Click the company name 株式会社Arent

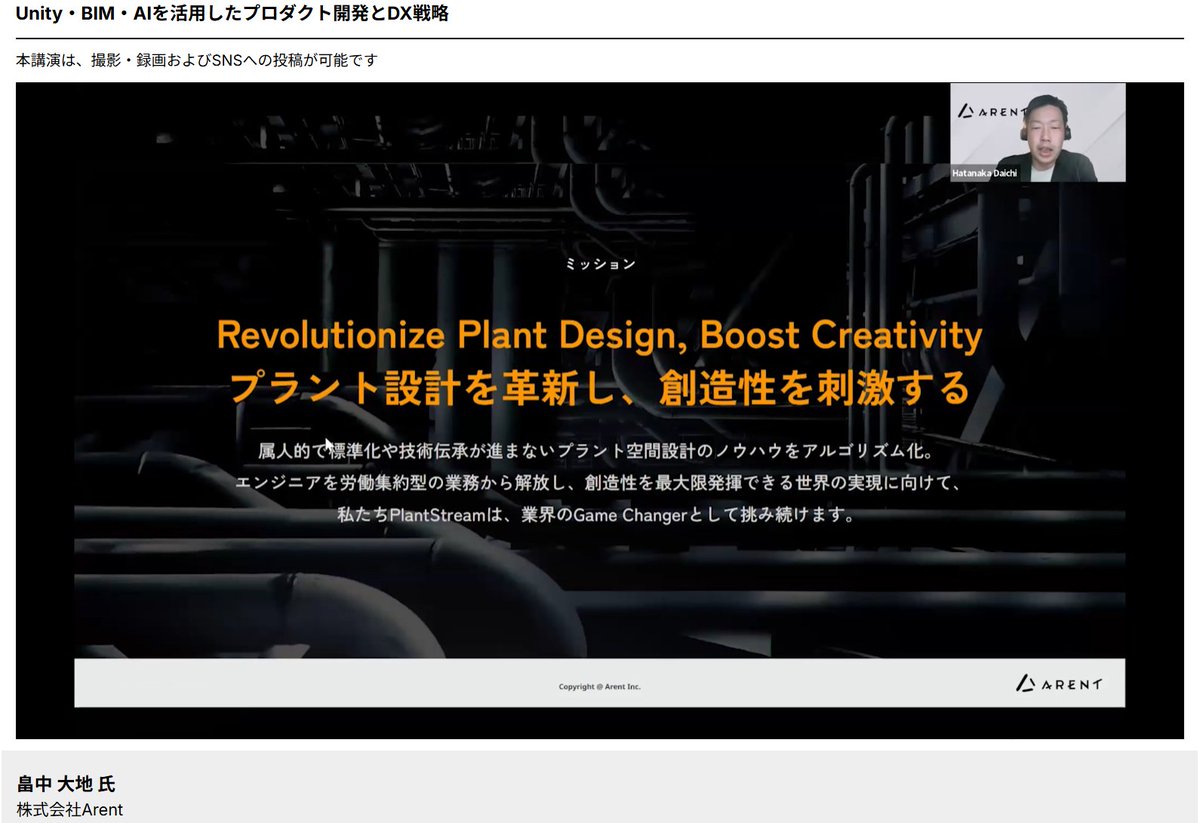point(70,810)
